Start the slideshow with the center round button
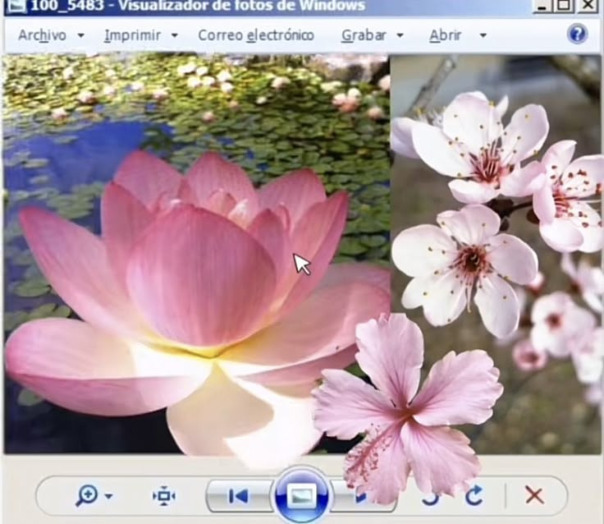 point(301,496)
